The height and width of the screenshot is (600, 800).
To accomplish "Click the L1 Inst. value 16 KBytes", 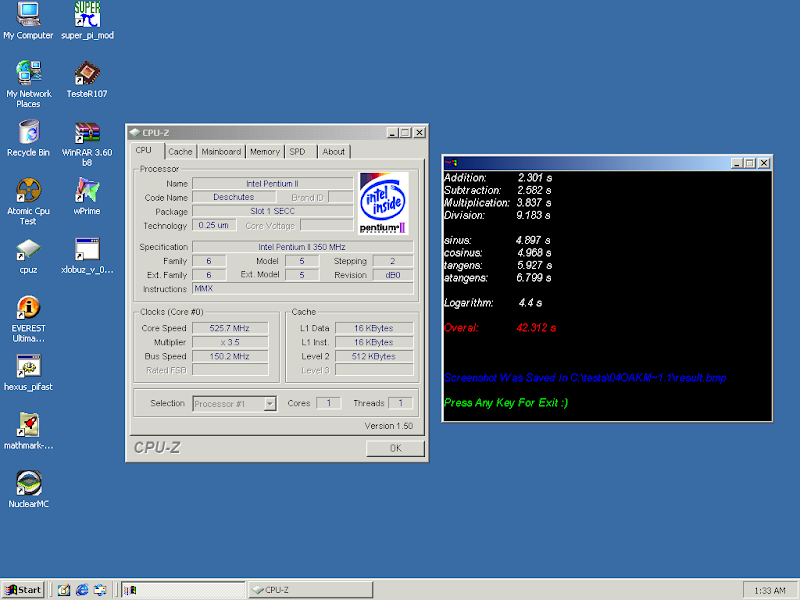I will click(x=373, y=342).
